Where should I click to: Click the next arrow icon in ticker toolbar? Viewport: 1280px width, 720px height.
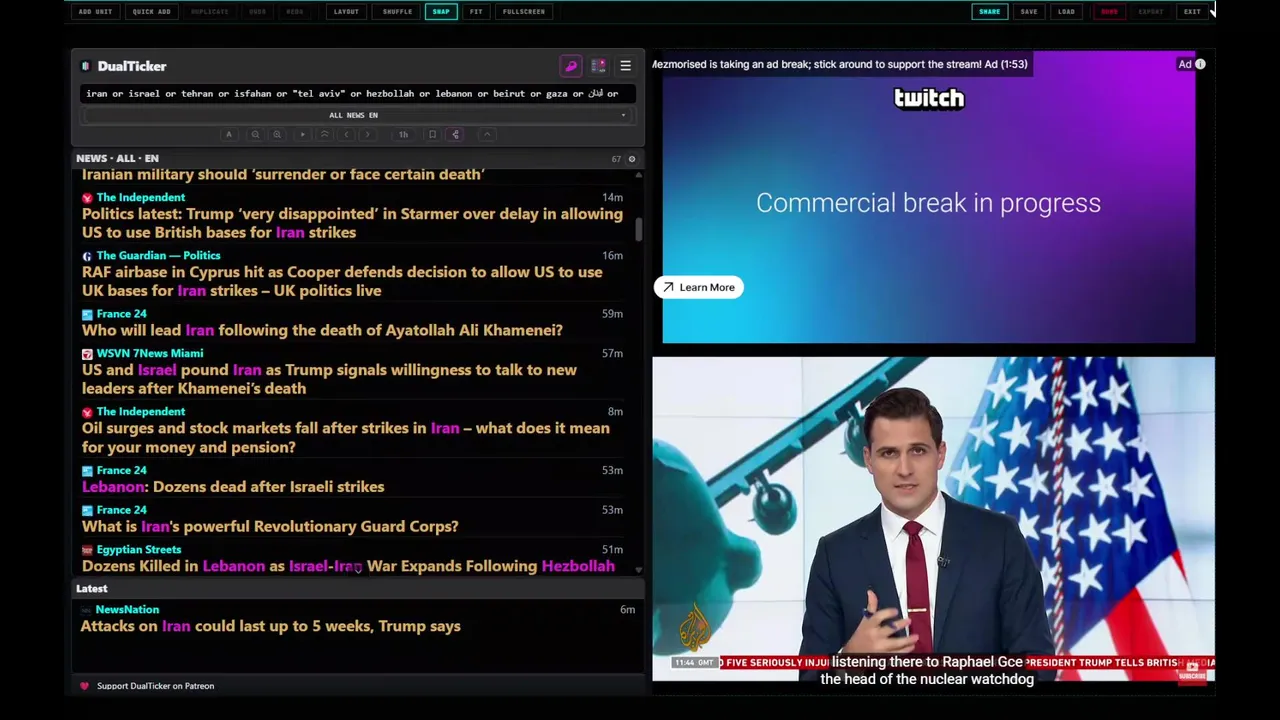367,134
